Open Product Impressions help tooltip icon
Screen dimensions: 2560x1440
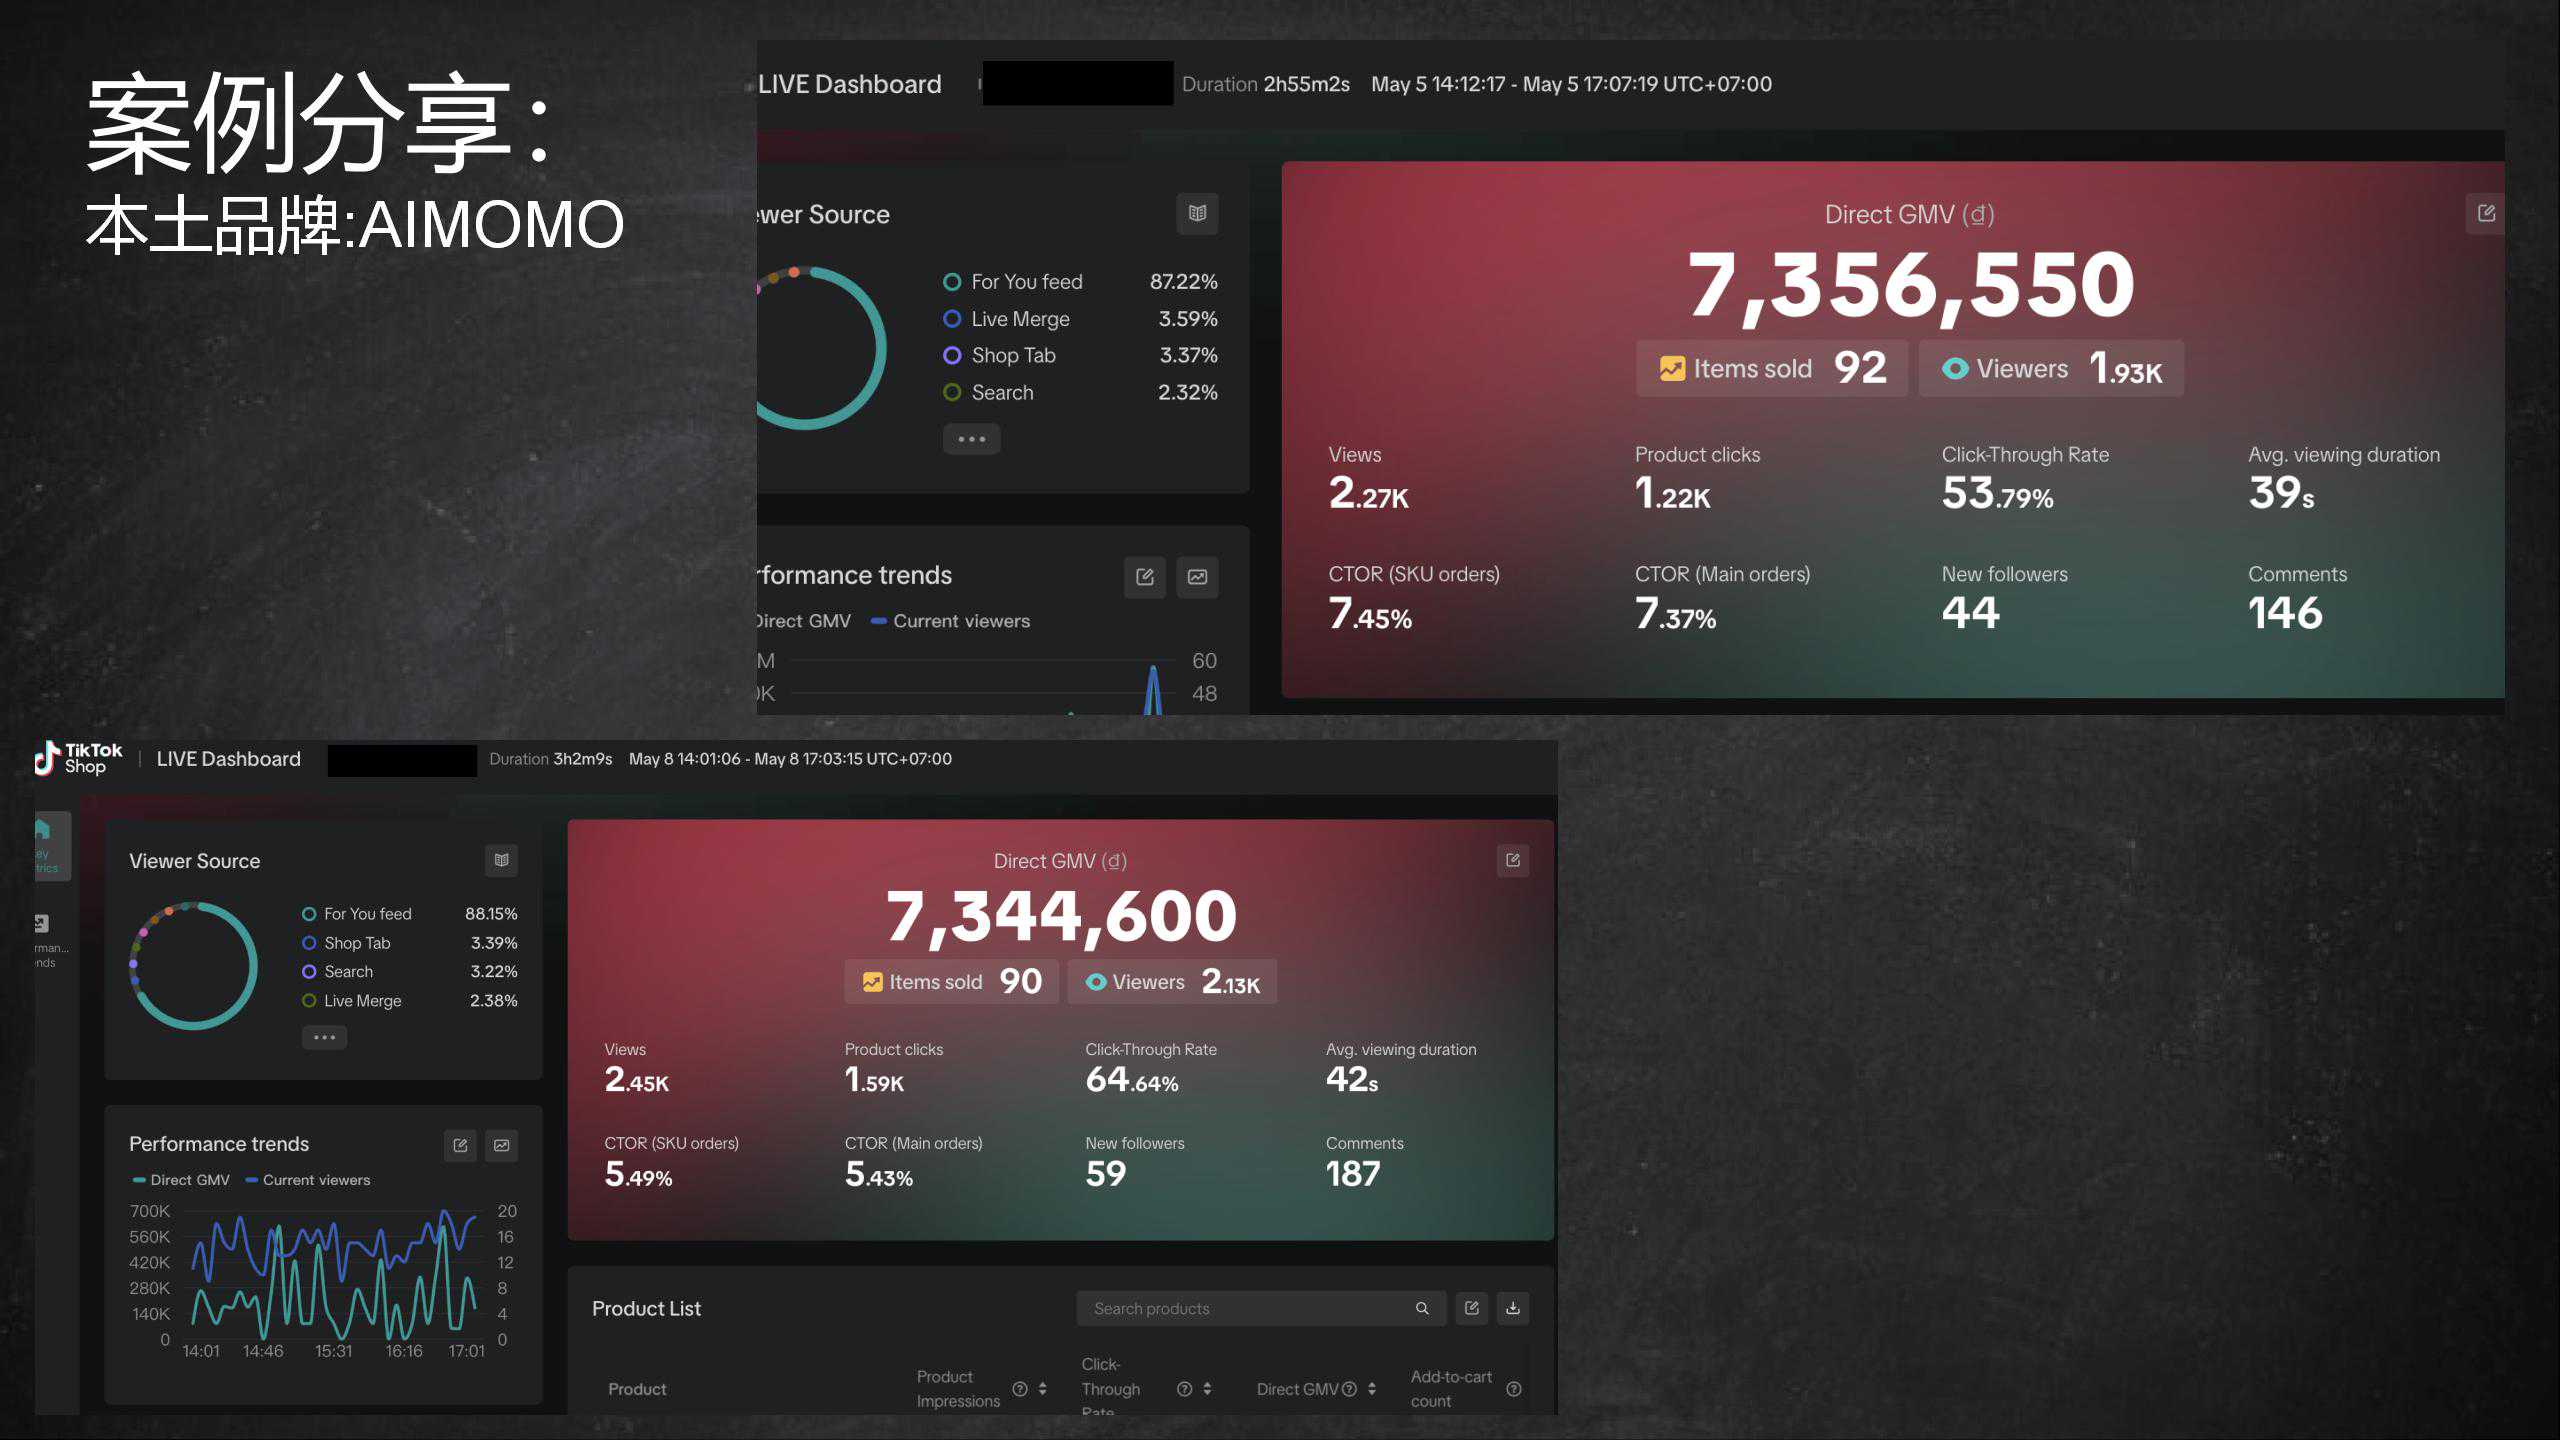pyautogui.click(x=1020, y=1389)
